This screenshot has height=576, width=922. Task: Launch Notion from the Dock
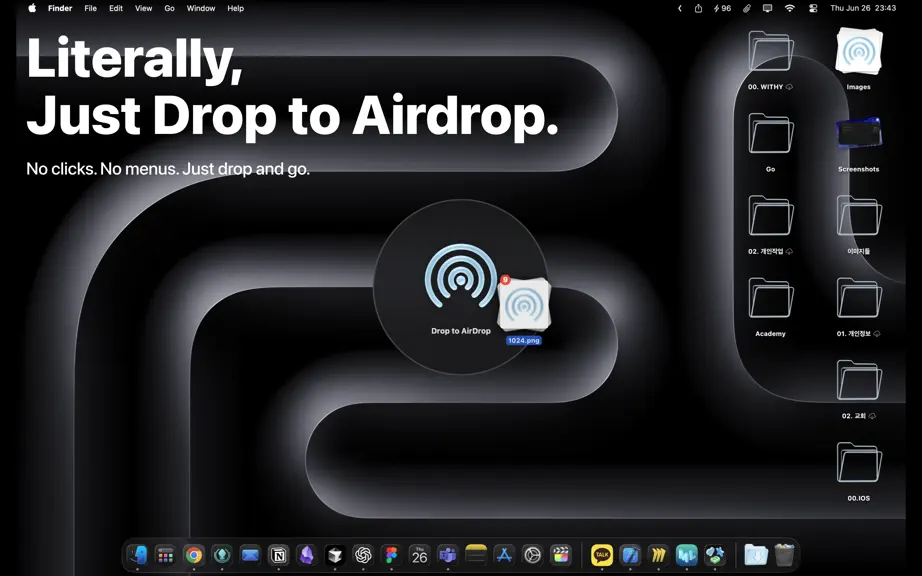(x=278, y=555)
